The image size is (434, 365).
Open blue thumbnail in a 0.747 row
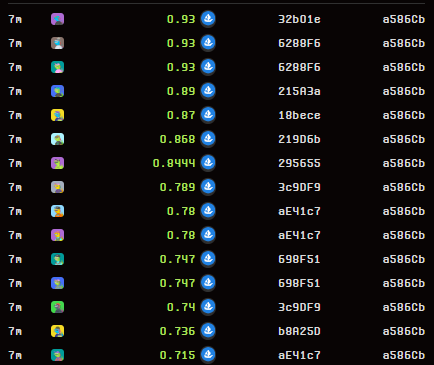(57, 283)
